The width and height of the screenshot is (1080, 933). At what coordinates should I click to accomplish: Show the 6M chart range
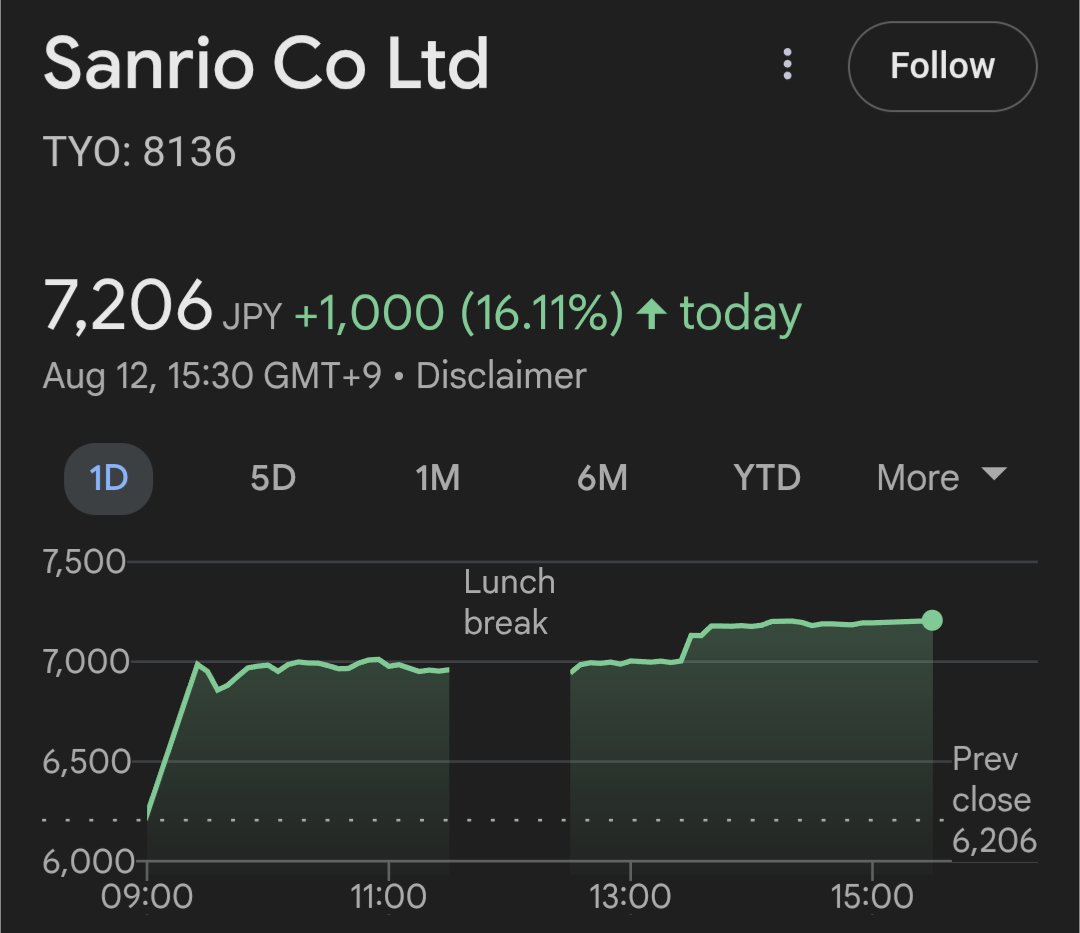pyautogui.click(x=602, y=478)
